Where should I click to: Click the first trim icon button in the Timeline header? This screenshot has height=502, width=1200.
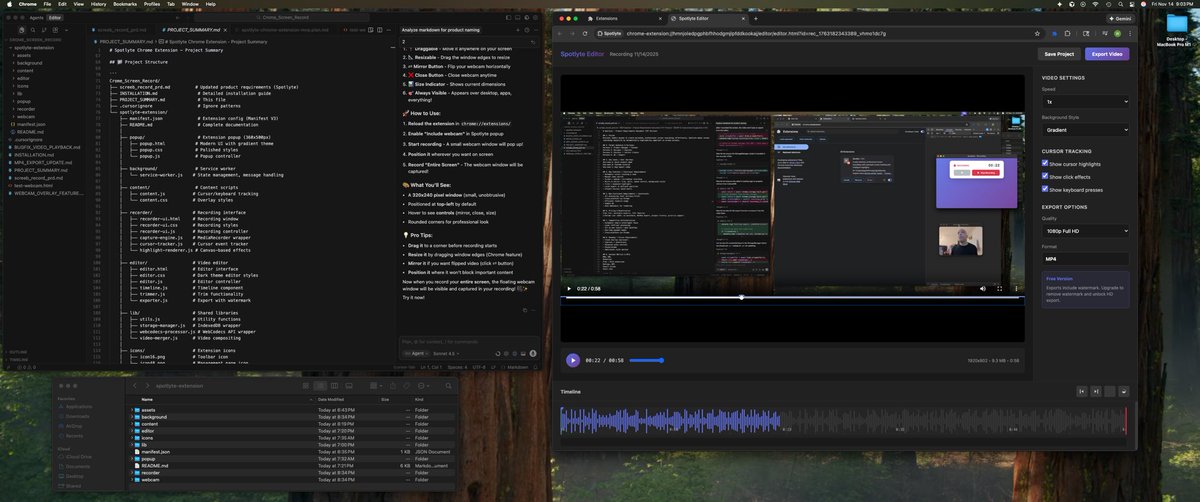tap(1082, 391)
